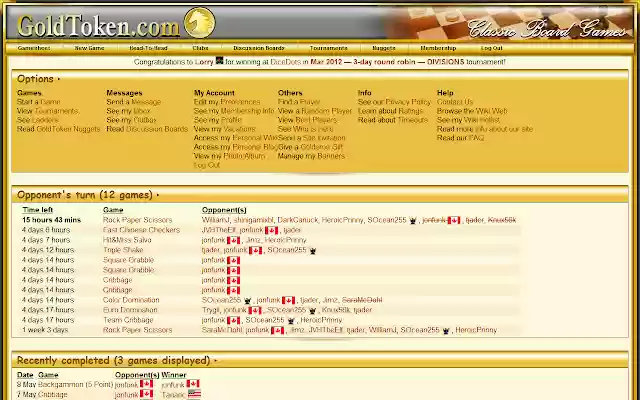Click crown icon in Team Cribbage row
The image size is (640, 400).
291,320
